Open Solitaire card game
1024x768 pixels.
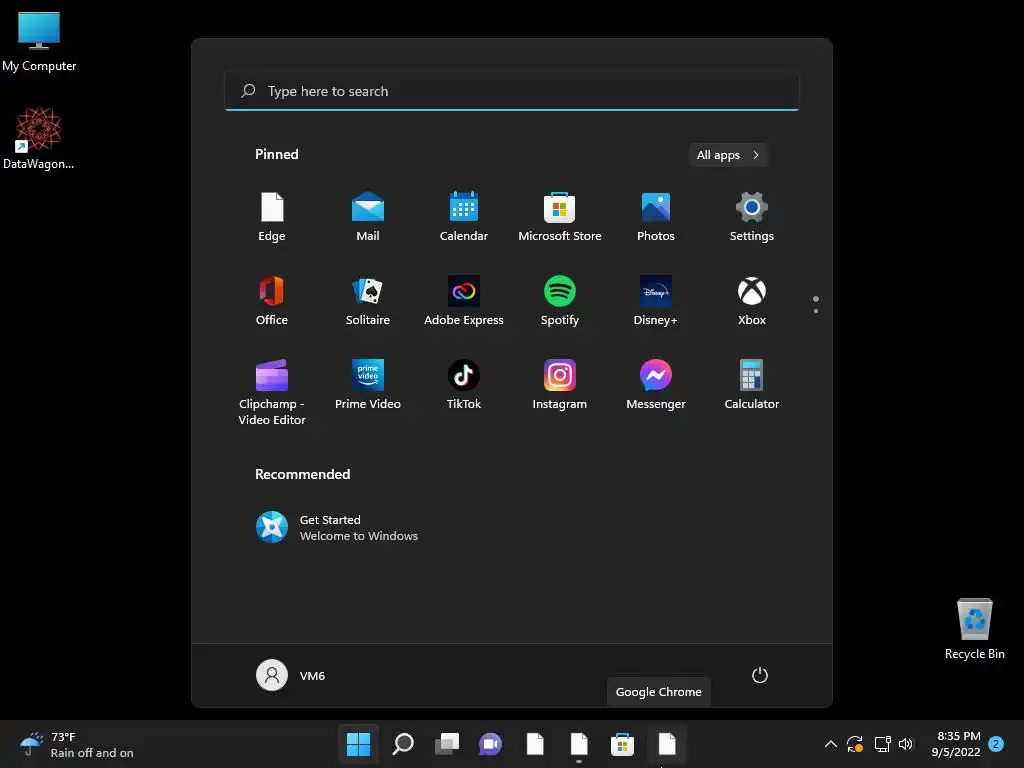pyautogui.click(x=368, y=300)
